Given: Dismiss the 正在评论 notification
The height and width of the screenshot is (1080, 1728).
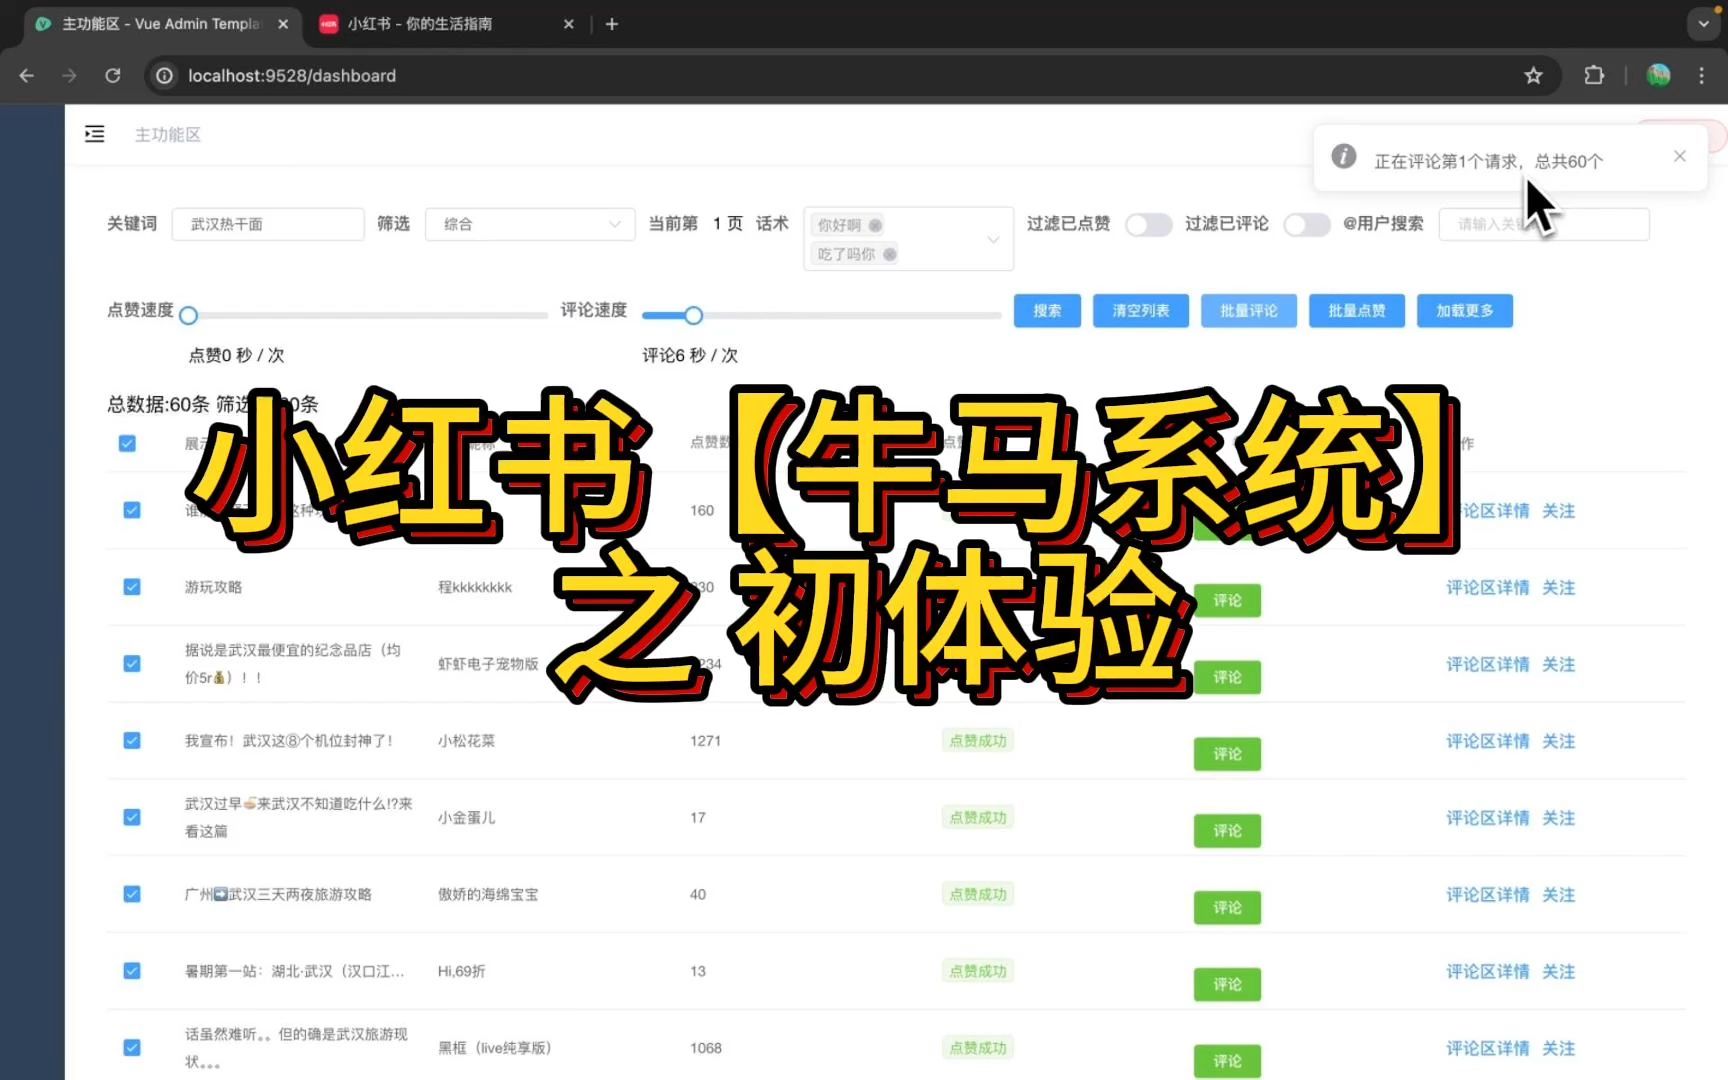Looking at the screenshot, I should [1680, 156].
